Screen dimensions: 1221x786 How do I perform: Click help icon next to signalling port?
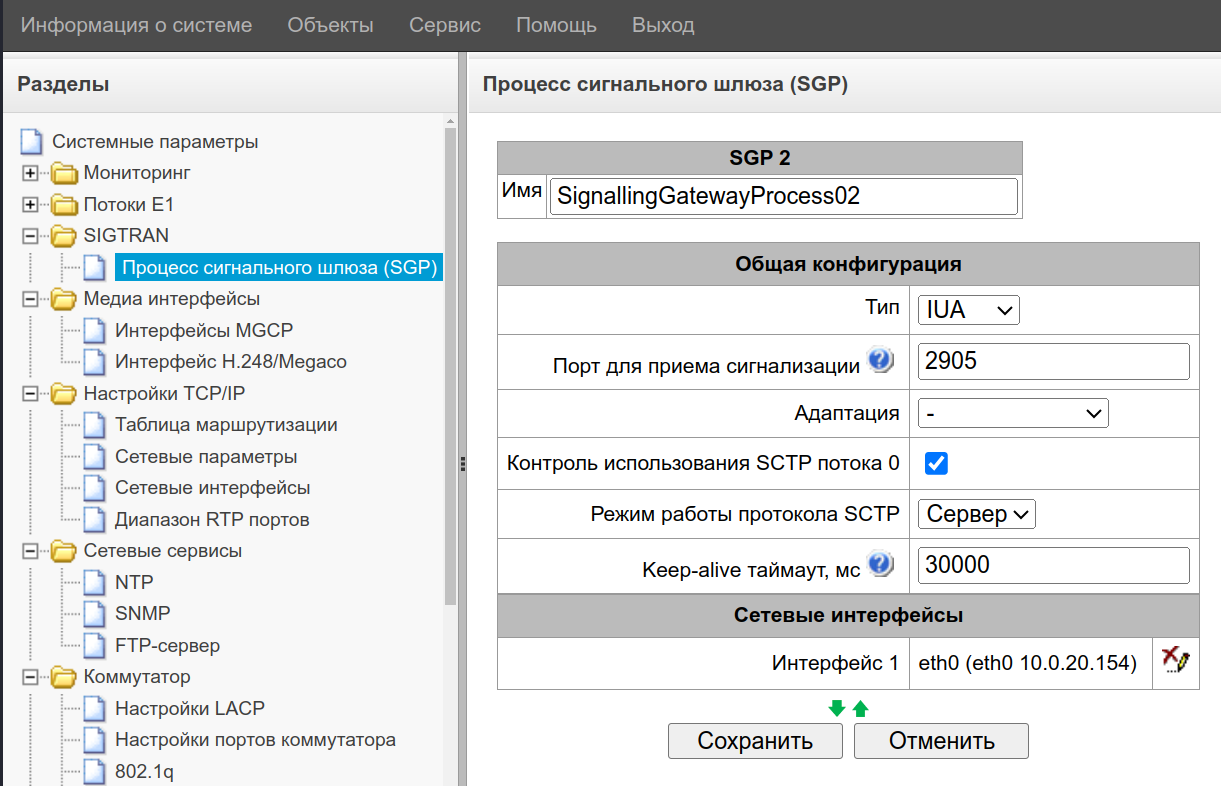coord(880,361)
